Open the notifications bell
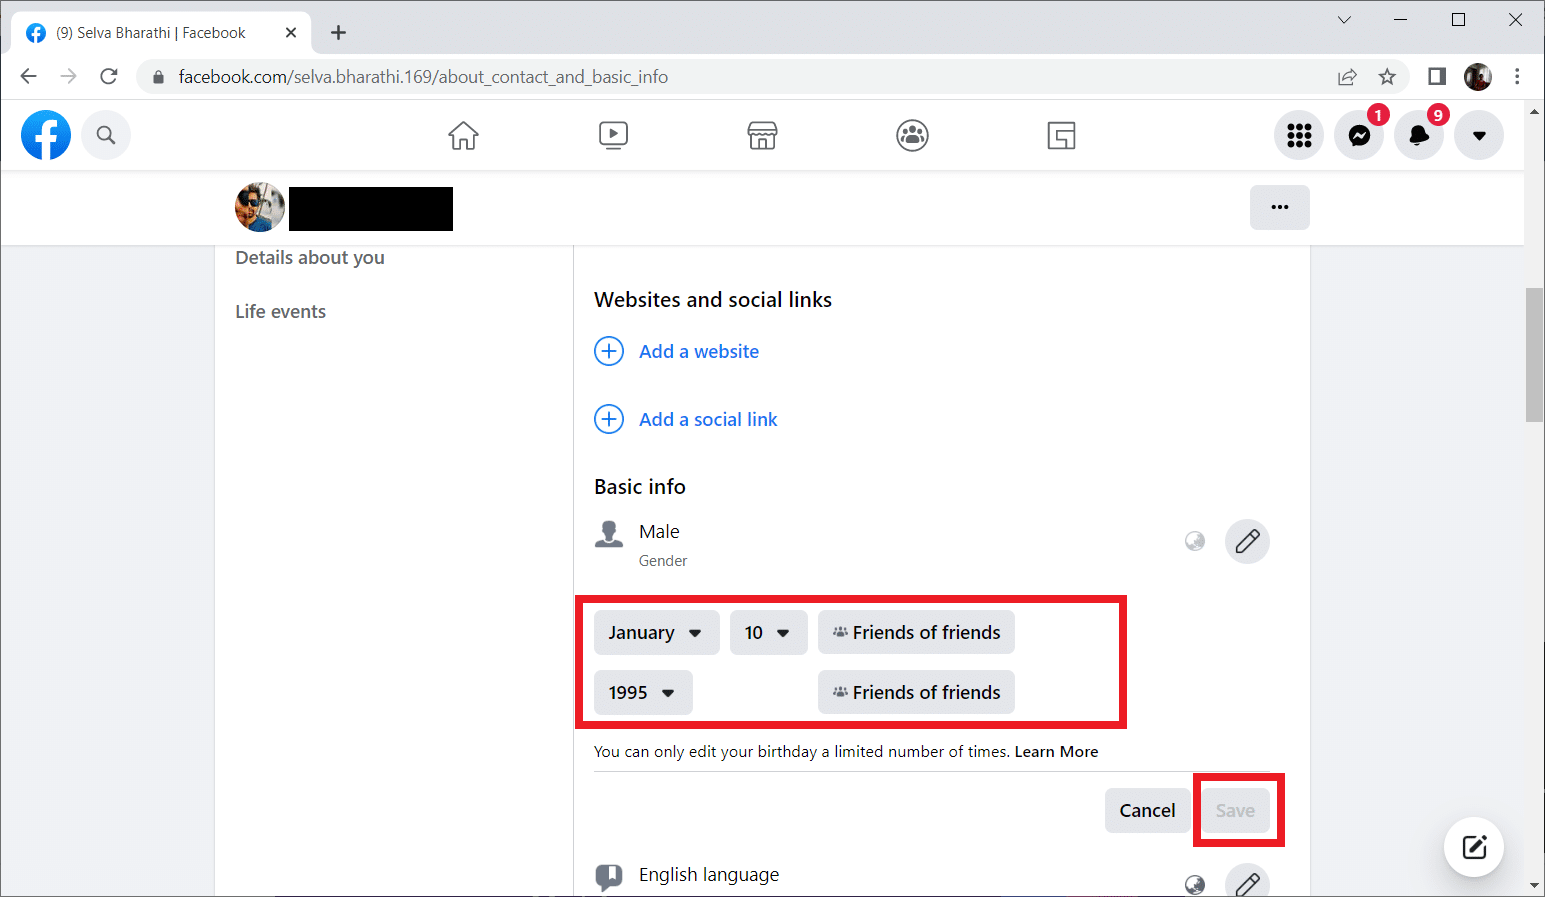This screenshot has height=897, width=1545. pos(1419,135)
